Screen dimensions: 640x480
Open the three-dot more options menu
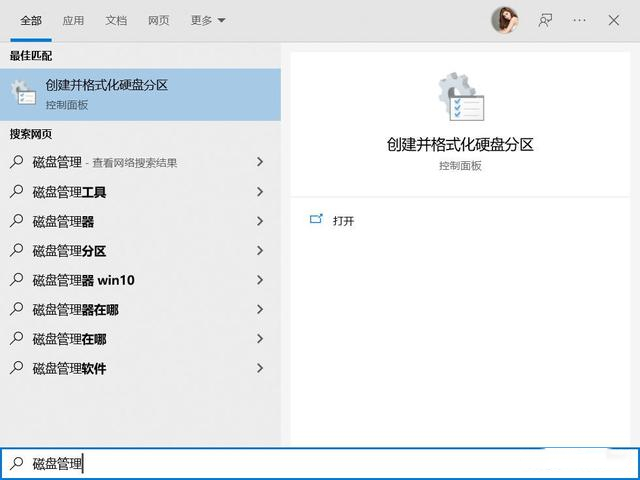(579, 20)
